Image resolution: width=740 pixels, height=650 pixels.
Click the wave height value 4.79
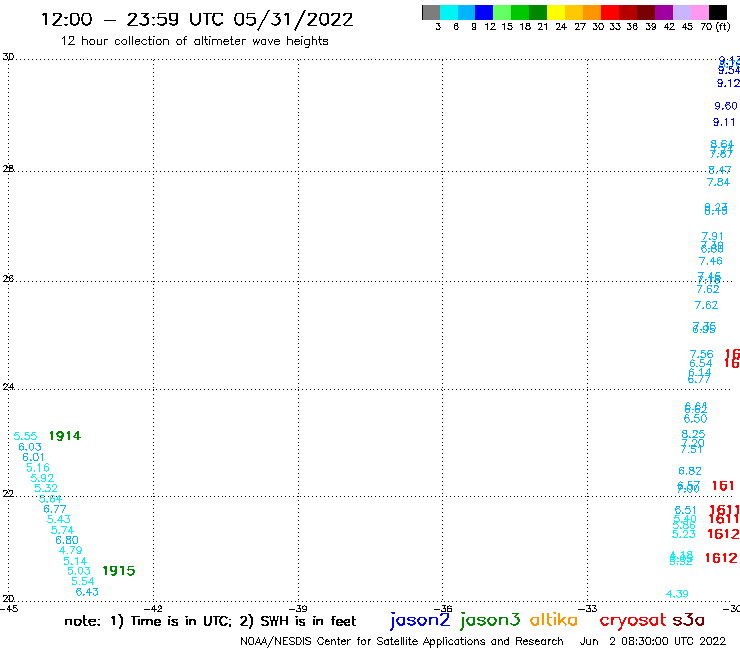(70, 550)
